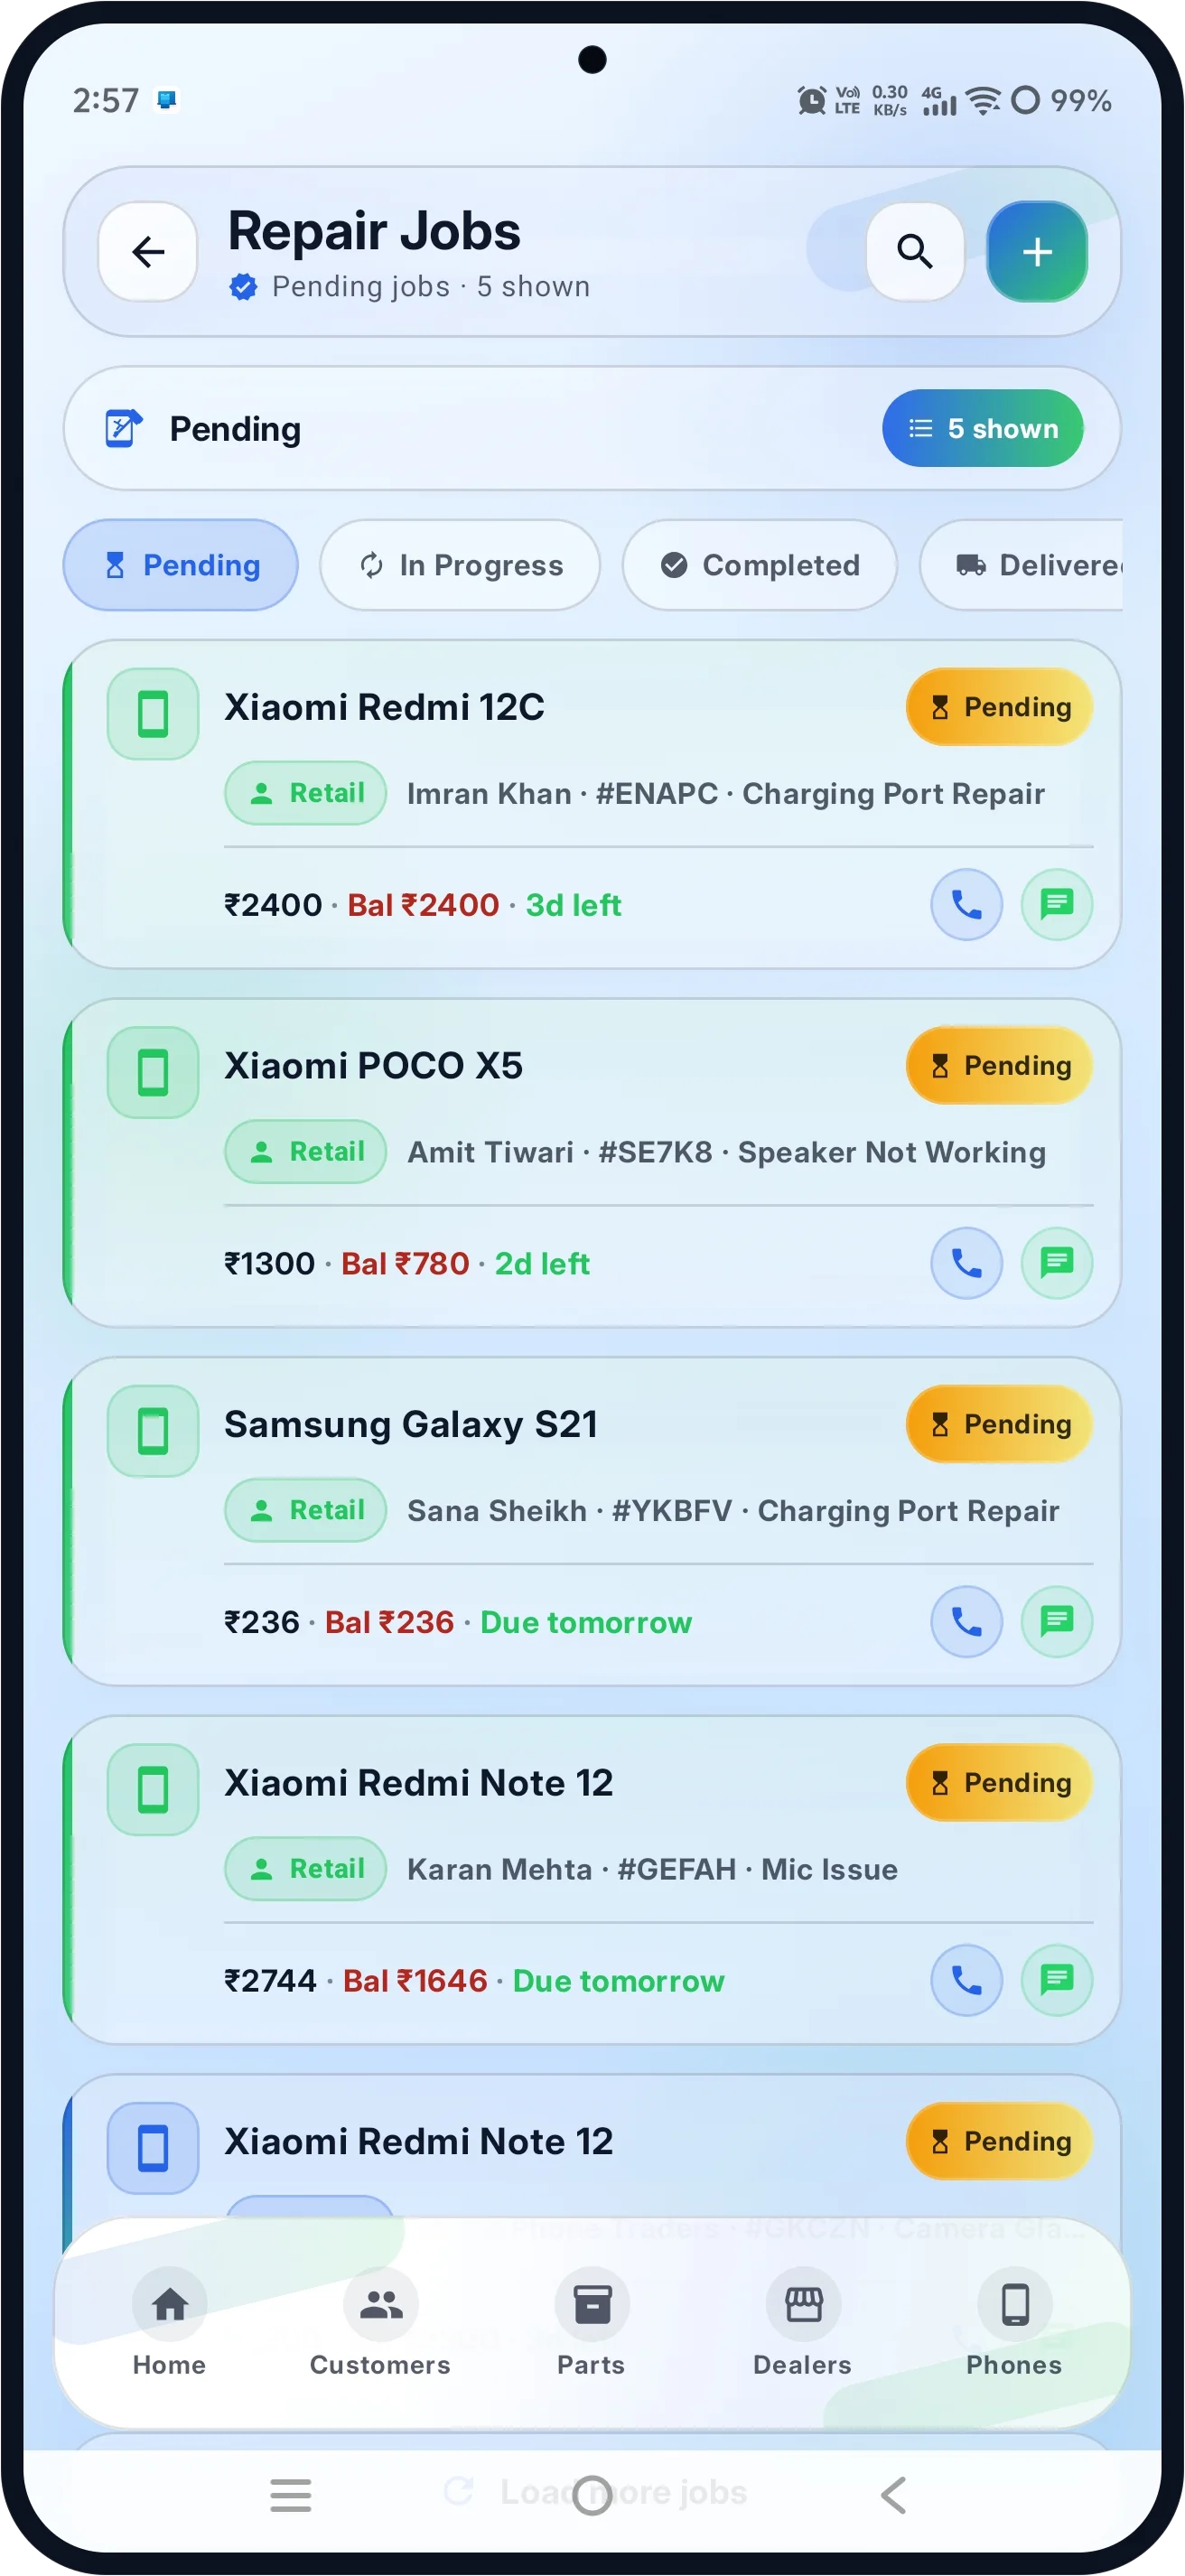This screenshot has width=1185, height=2576.
Task: Add a new repair job with plus button
Action: coord(1037,252)
